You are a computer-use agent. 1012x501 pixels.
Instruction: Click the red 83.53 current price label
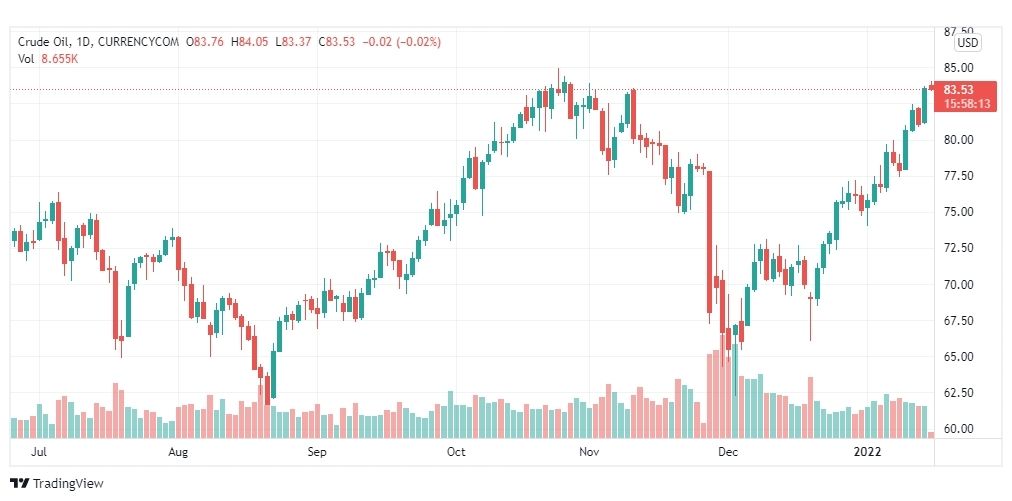[958, 90]
